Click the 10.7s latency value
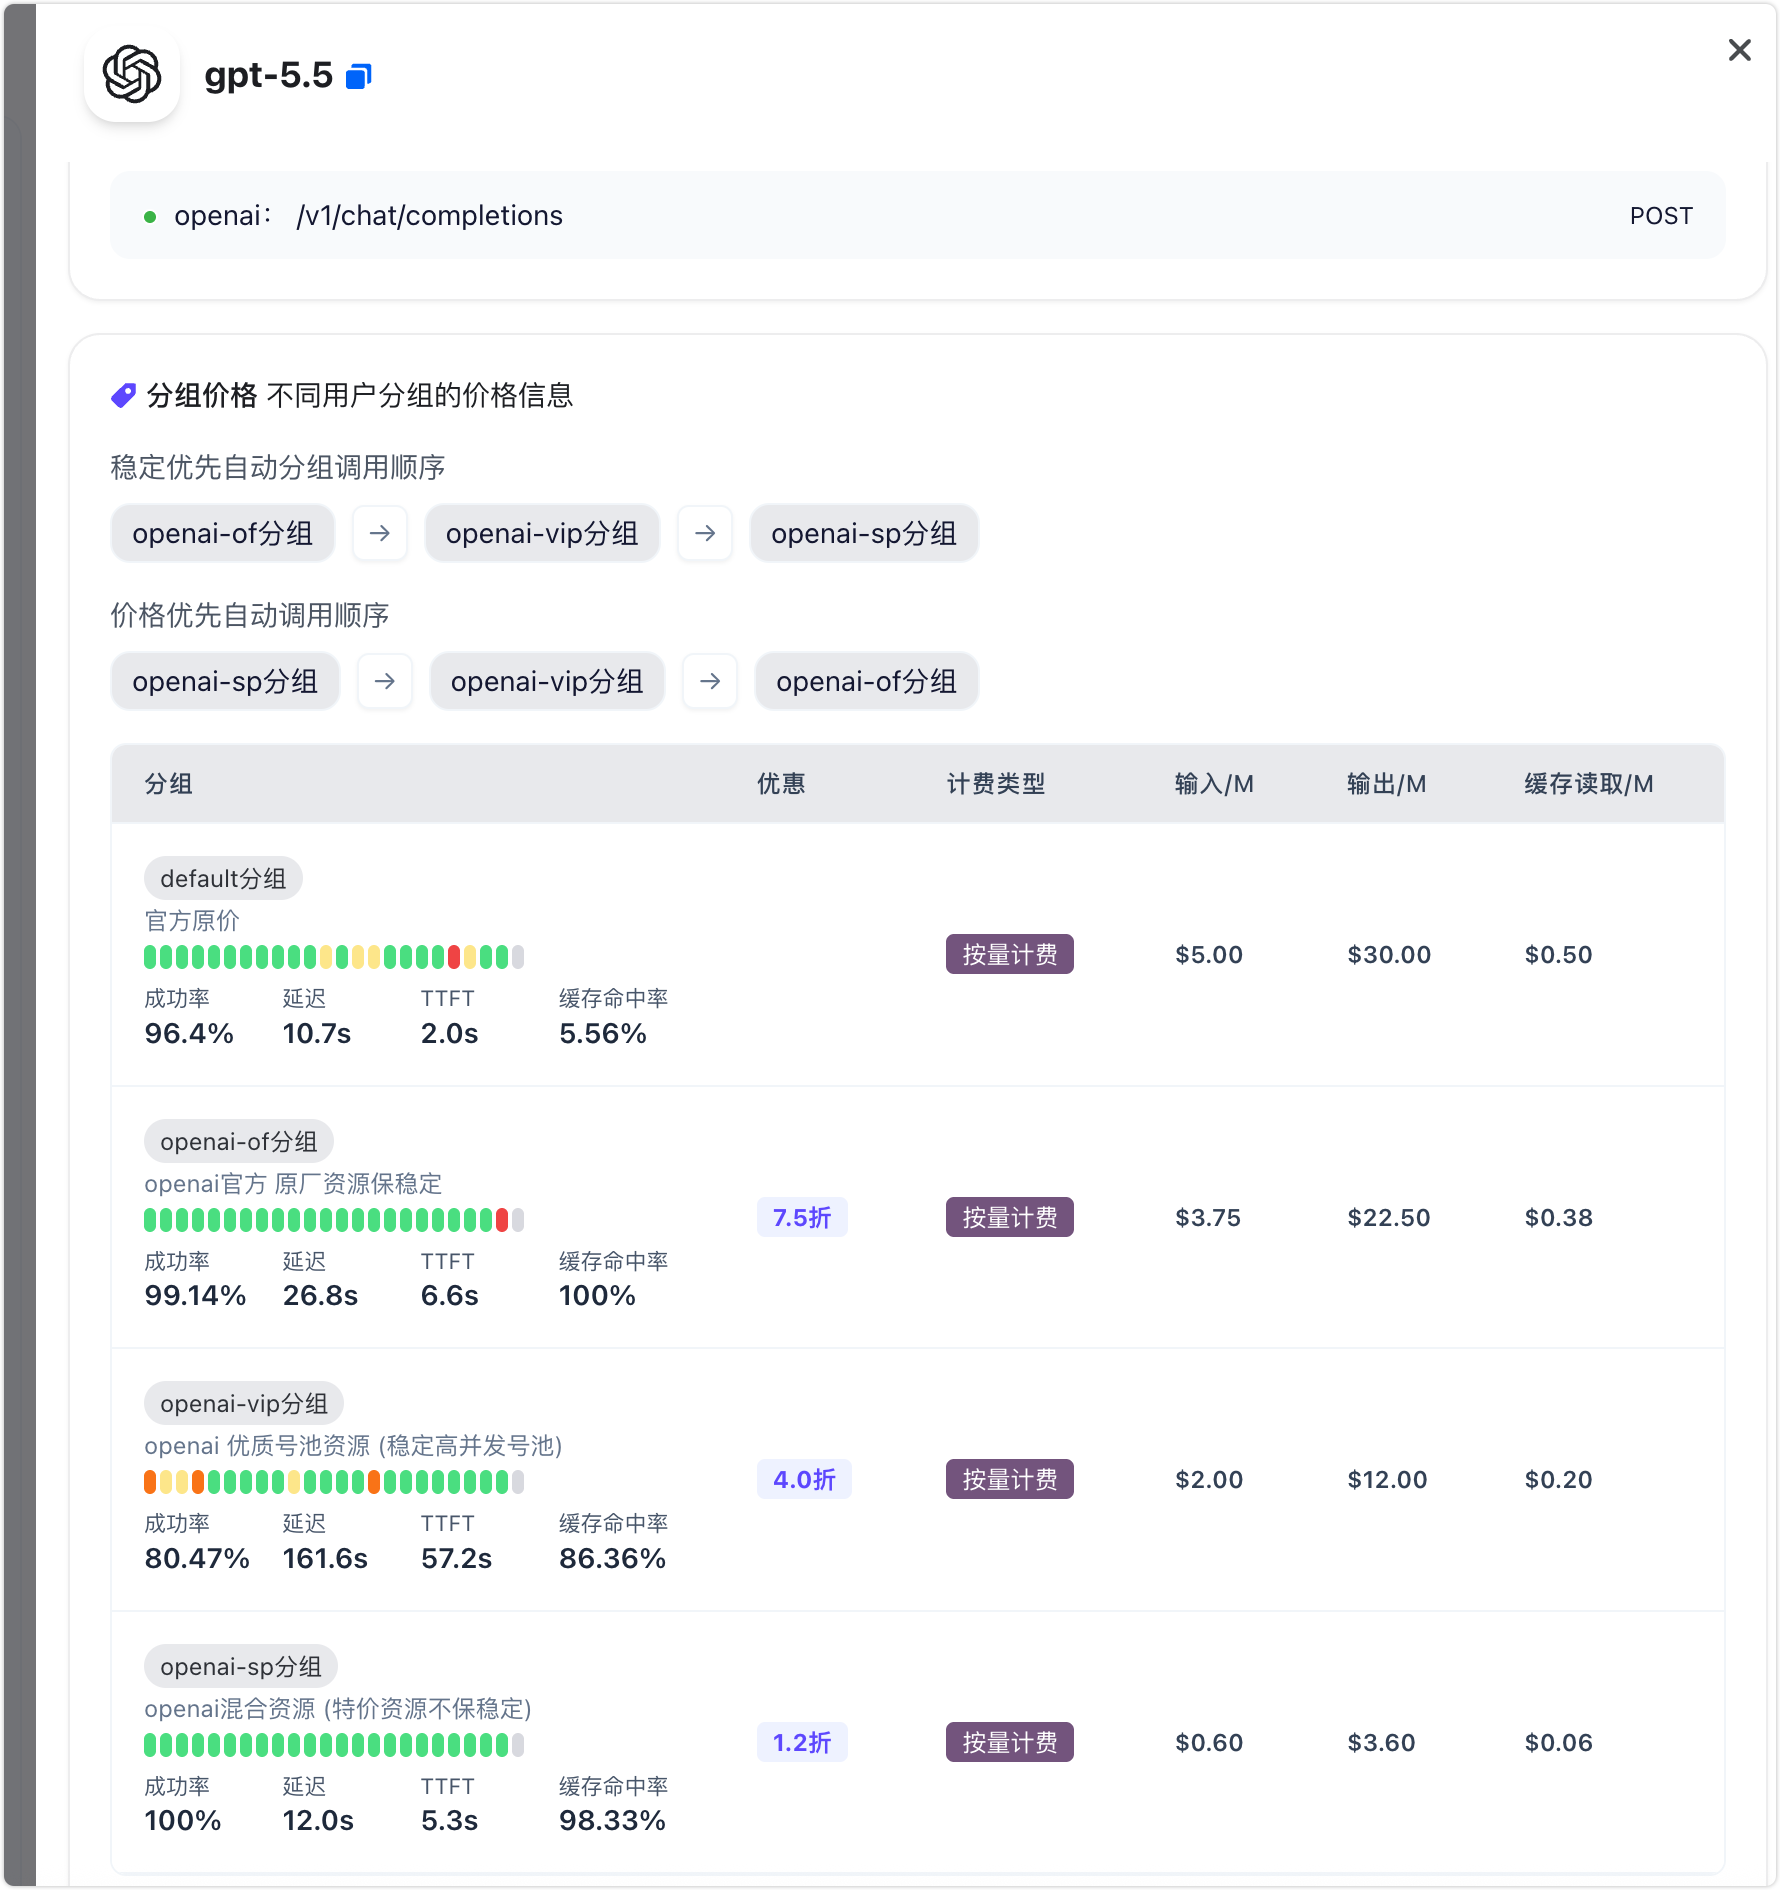This screenshot has height=1890, width=1780. (x=317, y=1034)
